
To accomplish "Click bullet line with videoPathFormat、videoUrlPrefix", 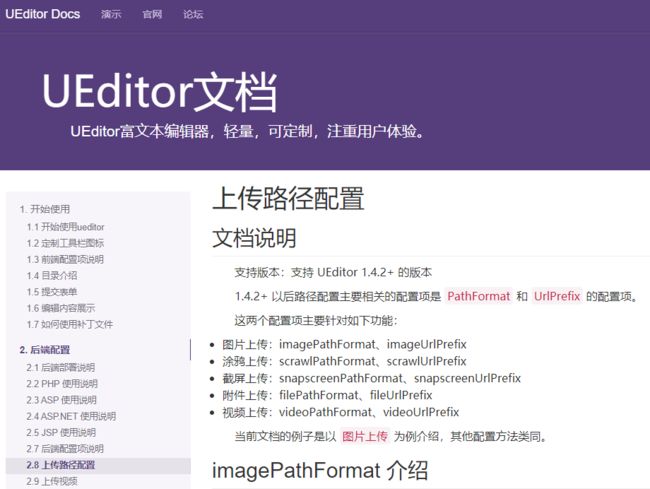I will [x=340, y=412].
